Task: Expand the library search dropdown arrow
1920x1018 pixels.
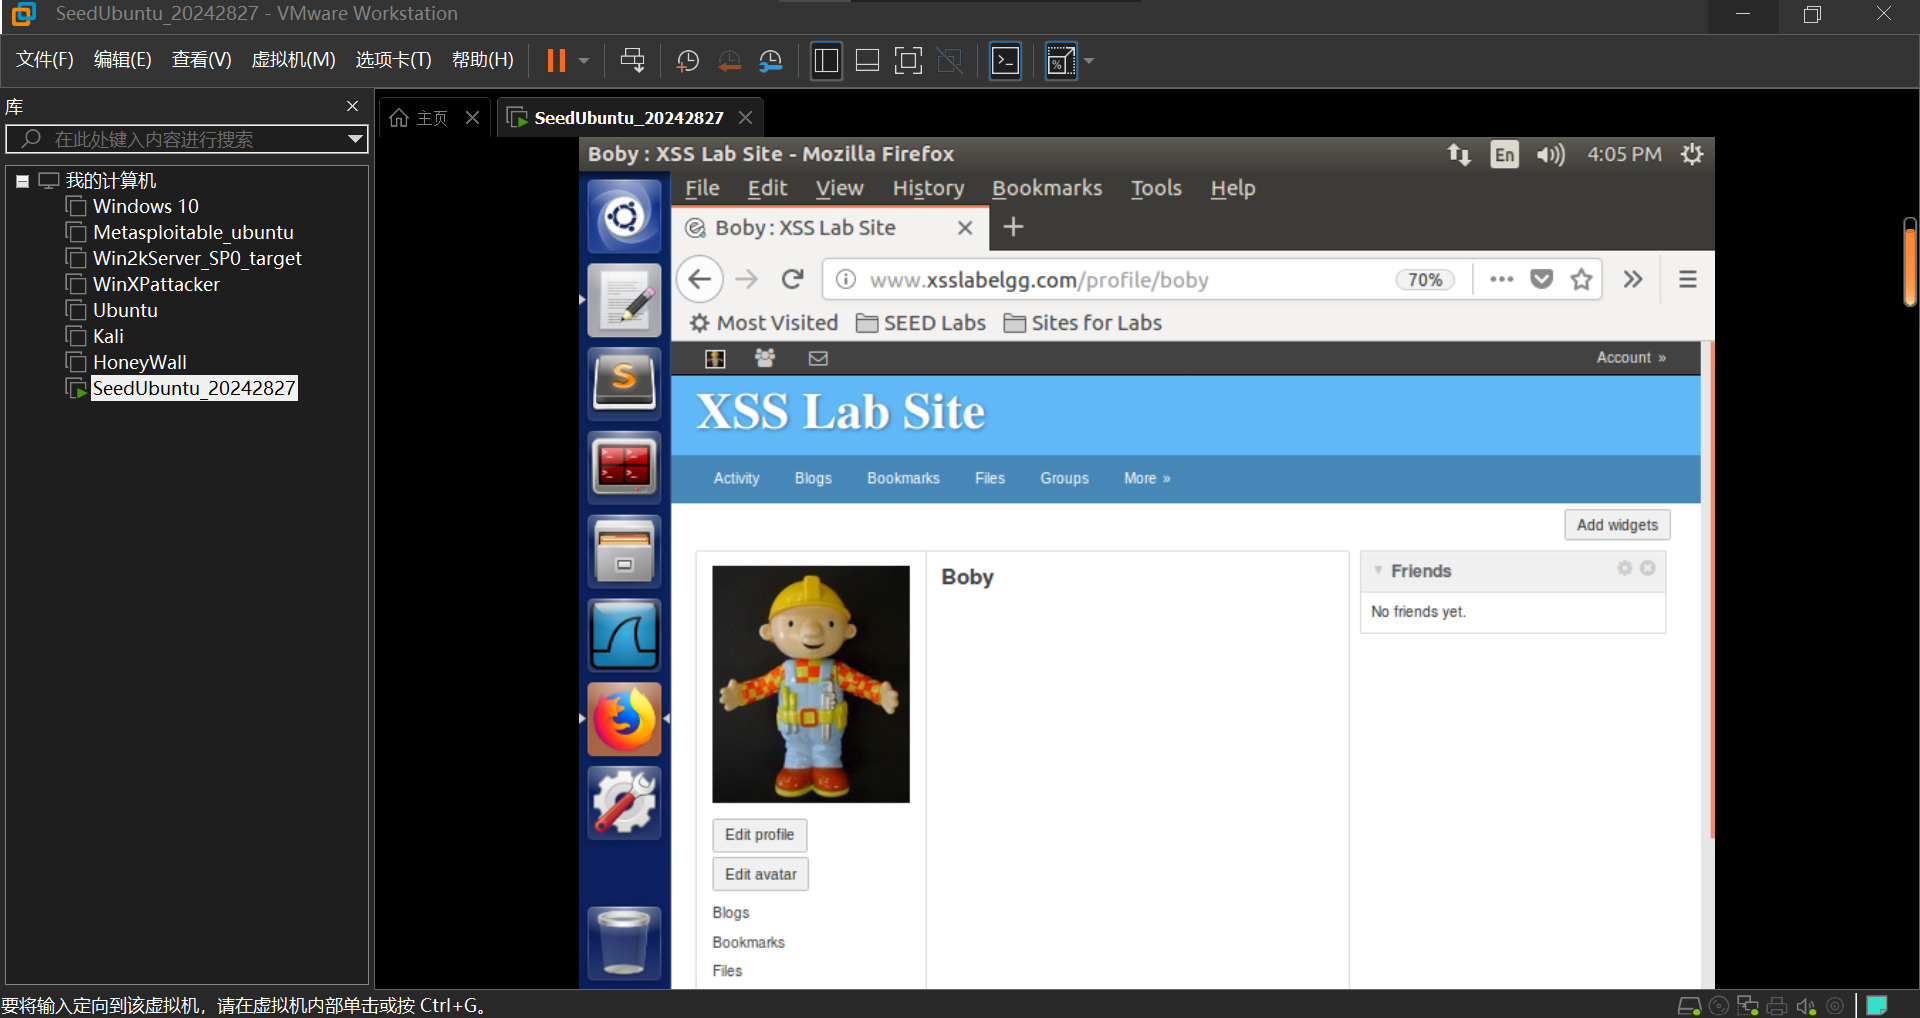Action: 355,139
